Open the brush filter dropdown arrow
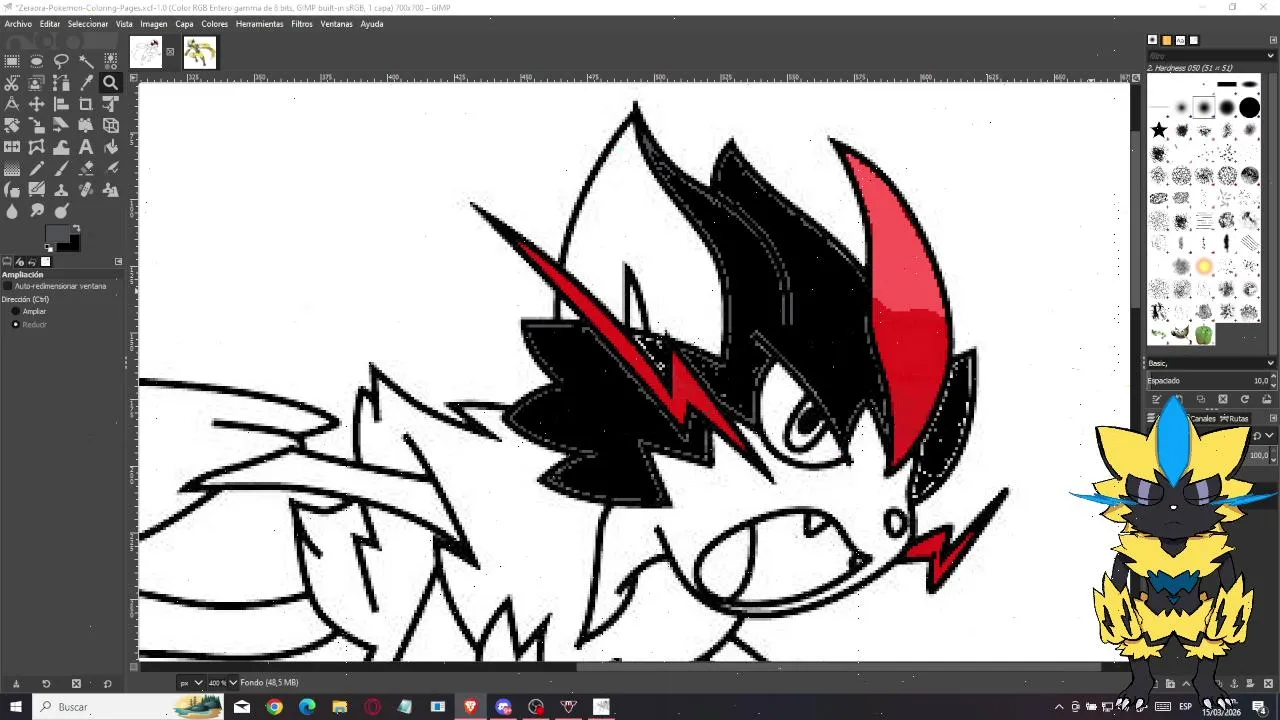Viewport: 1280px width, 720px height. [1271, 56]
